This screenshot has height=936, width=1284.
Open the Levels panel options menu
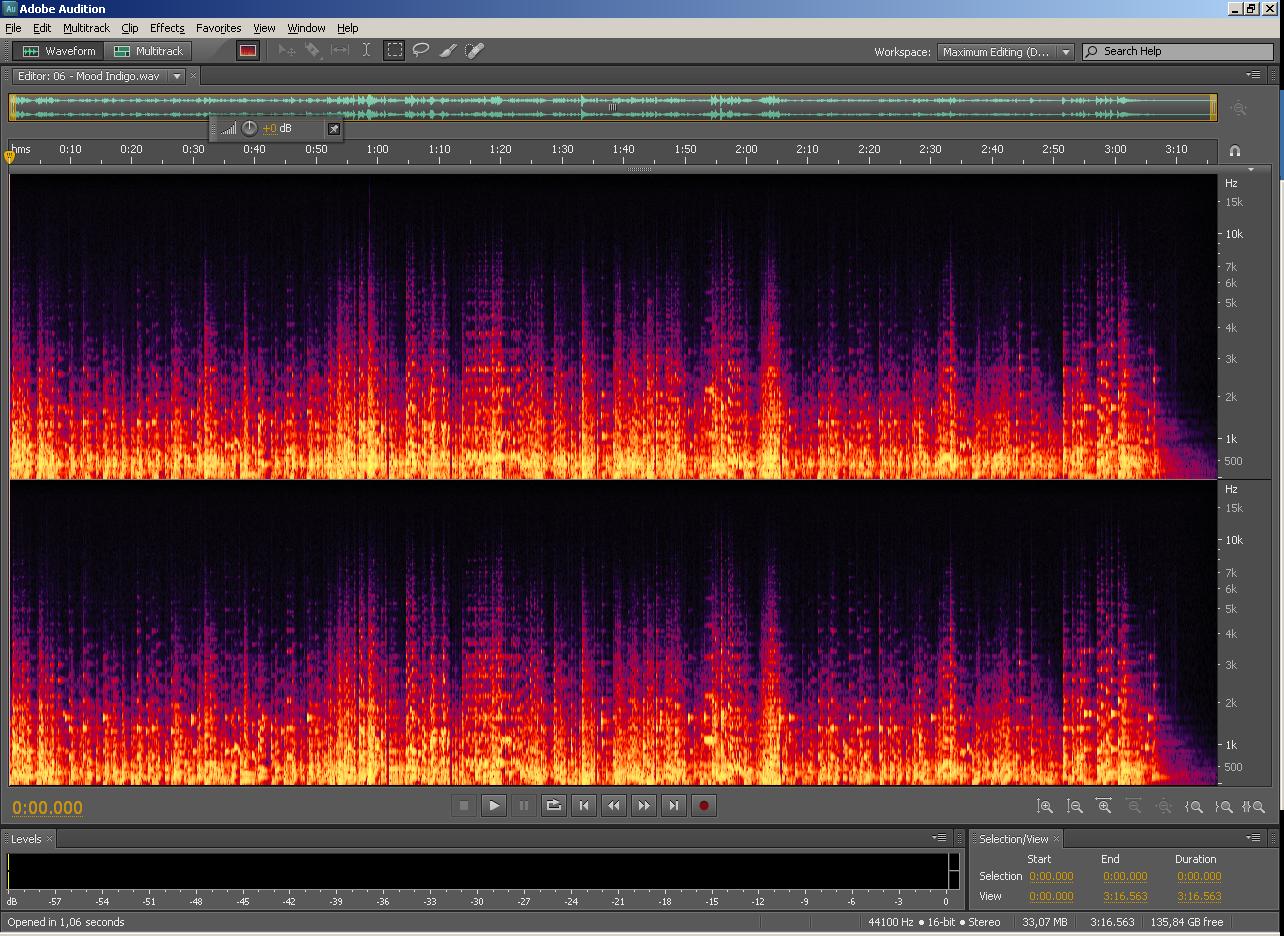(939, 838)
